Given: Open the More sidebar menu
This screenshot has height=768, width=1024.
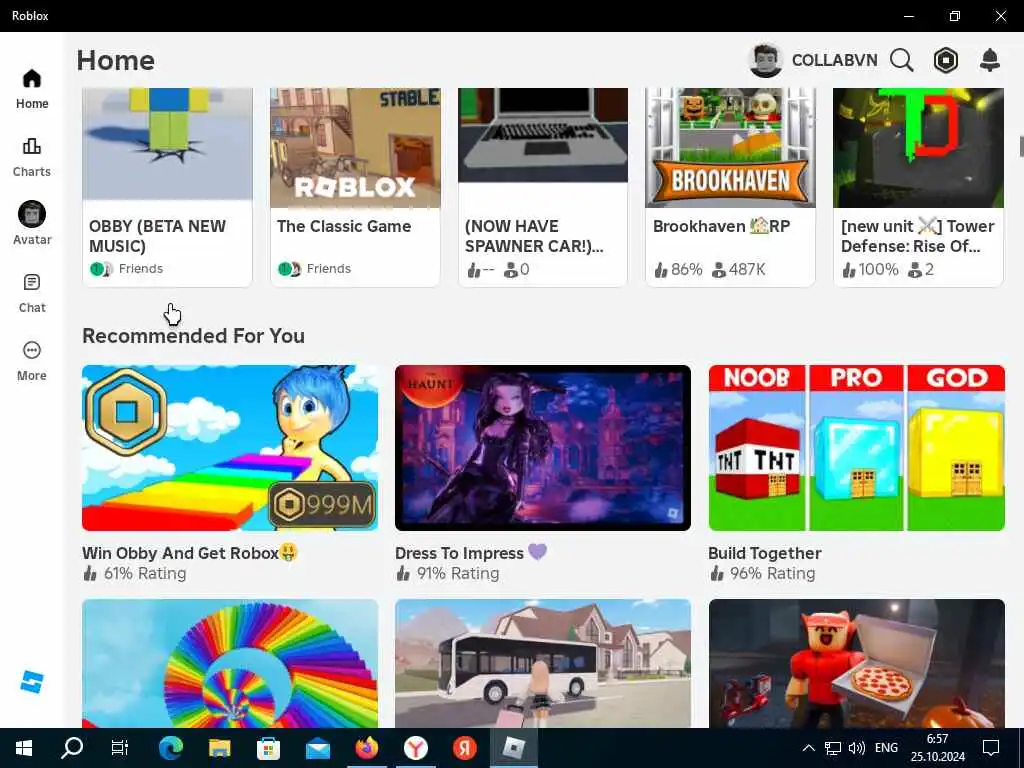Looking at the screenshot, I should click(31, 360).
